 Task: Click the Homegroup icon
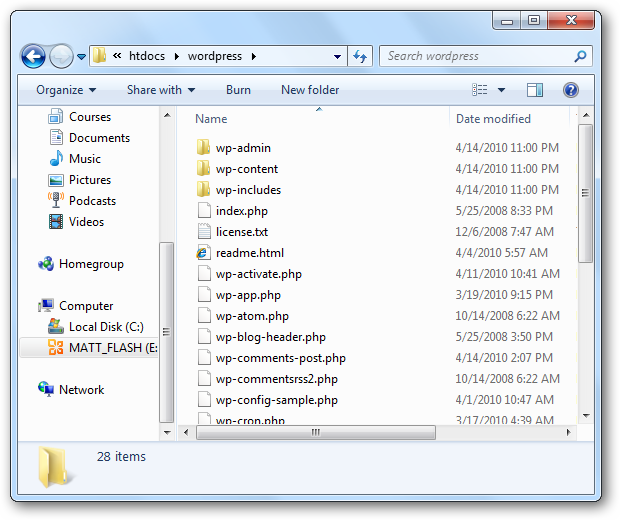coord(46,263)
